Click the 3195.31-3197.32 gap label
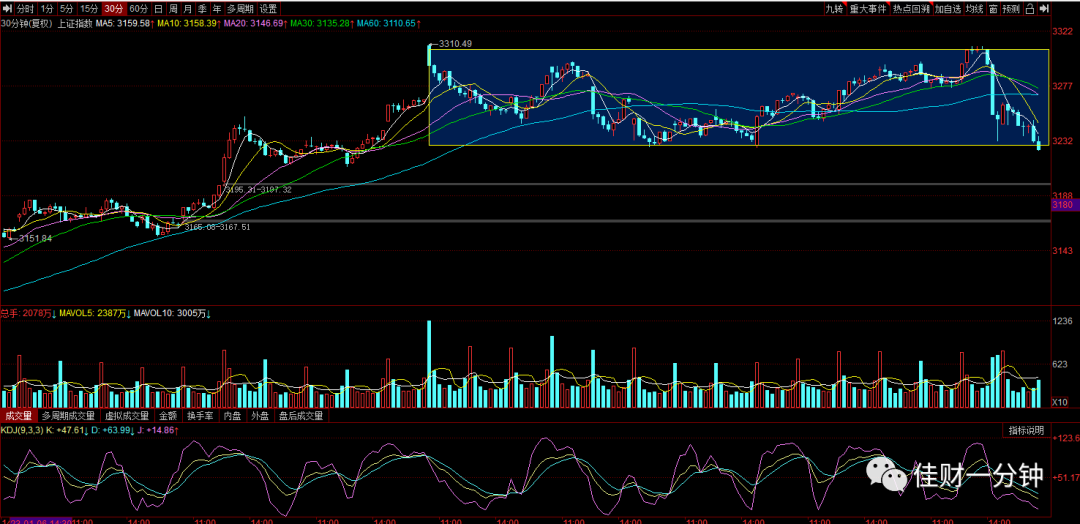 pyautogui.click(x=259, y=189)
